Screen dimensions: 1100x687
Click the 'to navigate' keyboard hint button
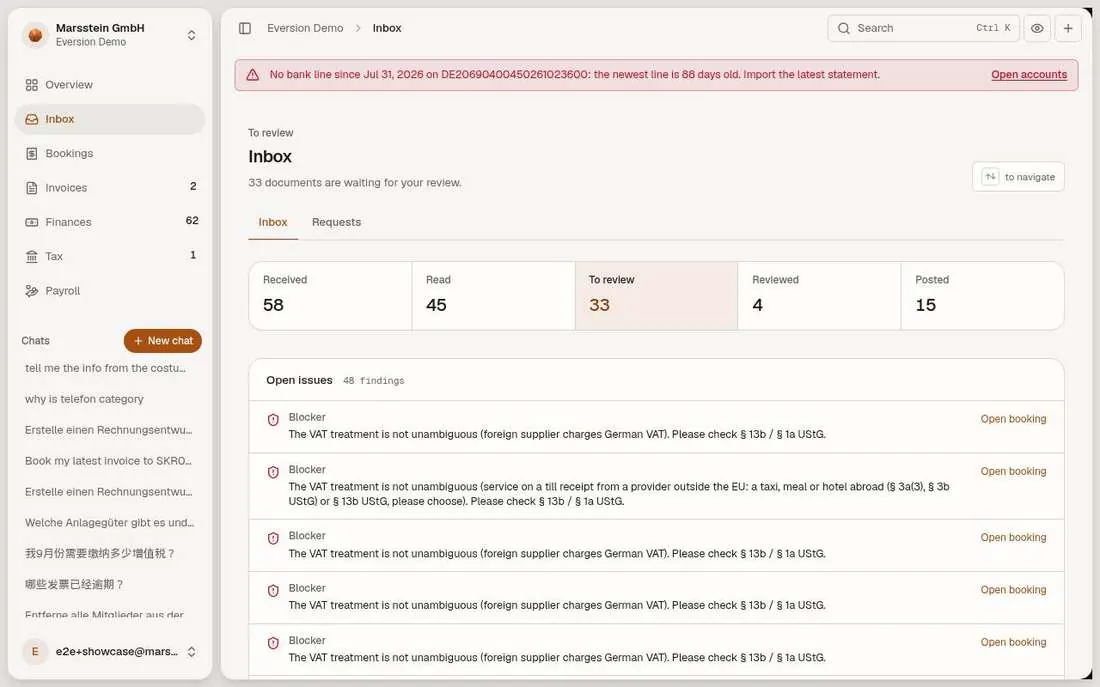(1018, 177)
